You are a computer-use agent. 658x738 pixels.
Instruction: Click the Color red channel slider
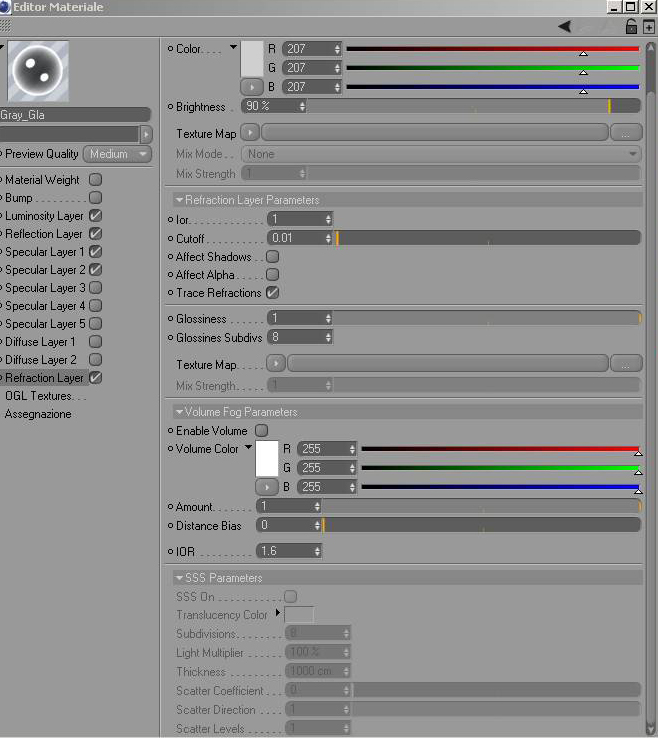pyautogui.click(x=493, y=49)
